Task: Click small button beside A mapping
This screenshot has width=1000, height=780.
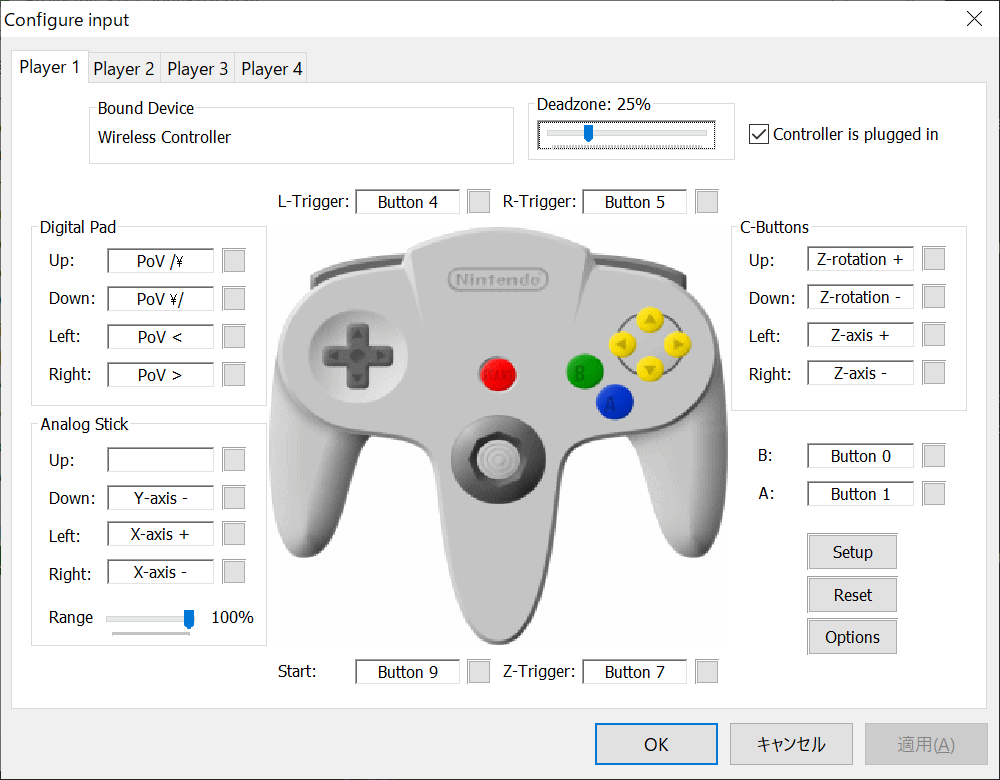Action: pyautogui.click(x=934, y=494)
